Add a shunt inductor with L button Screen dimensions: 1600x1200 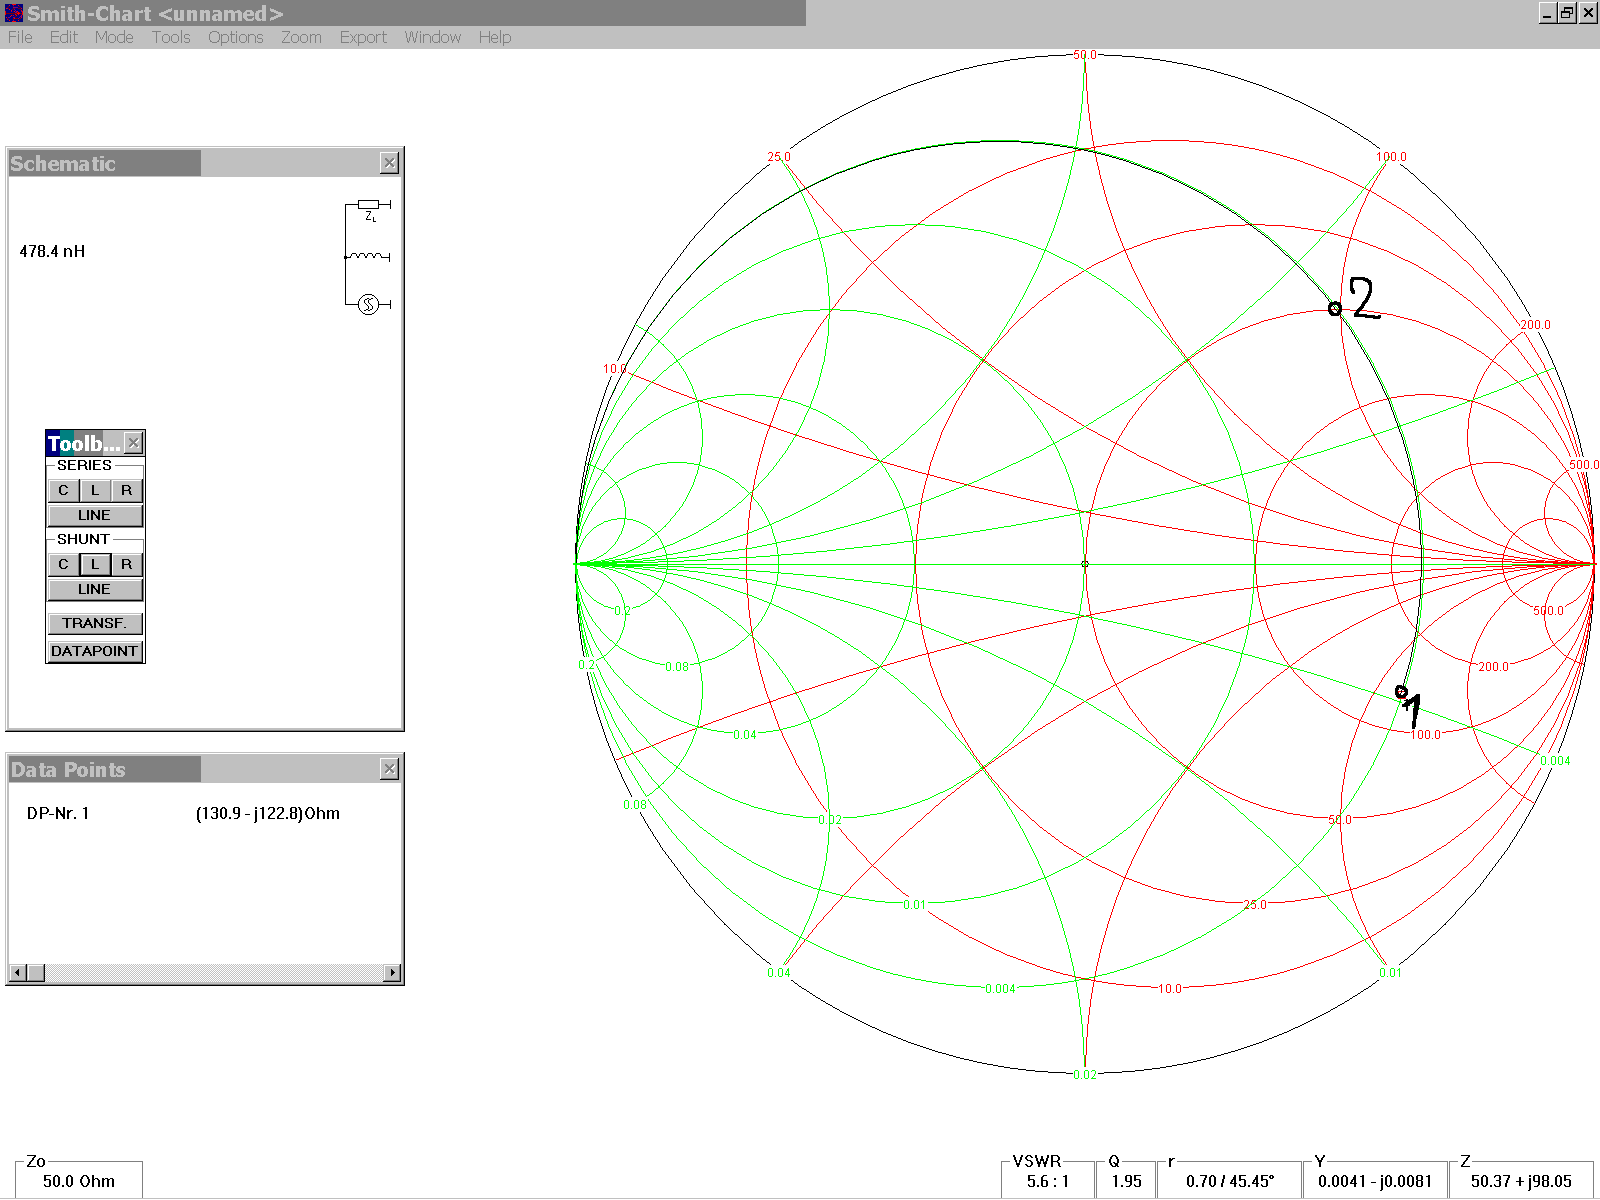[95, 564]
